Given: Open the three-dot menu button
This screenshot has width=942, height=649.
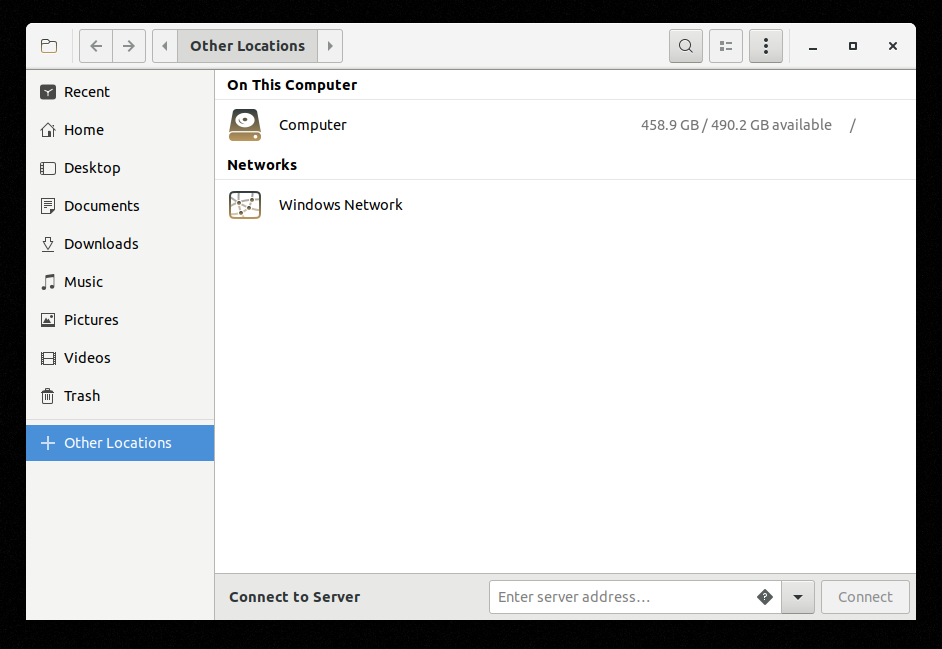Looking at the screenshot, I should pyautogui.click(x=765, y=46).
